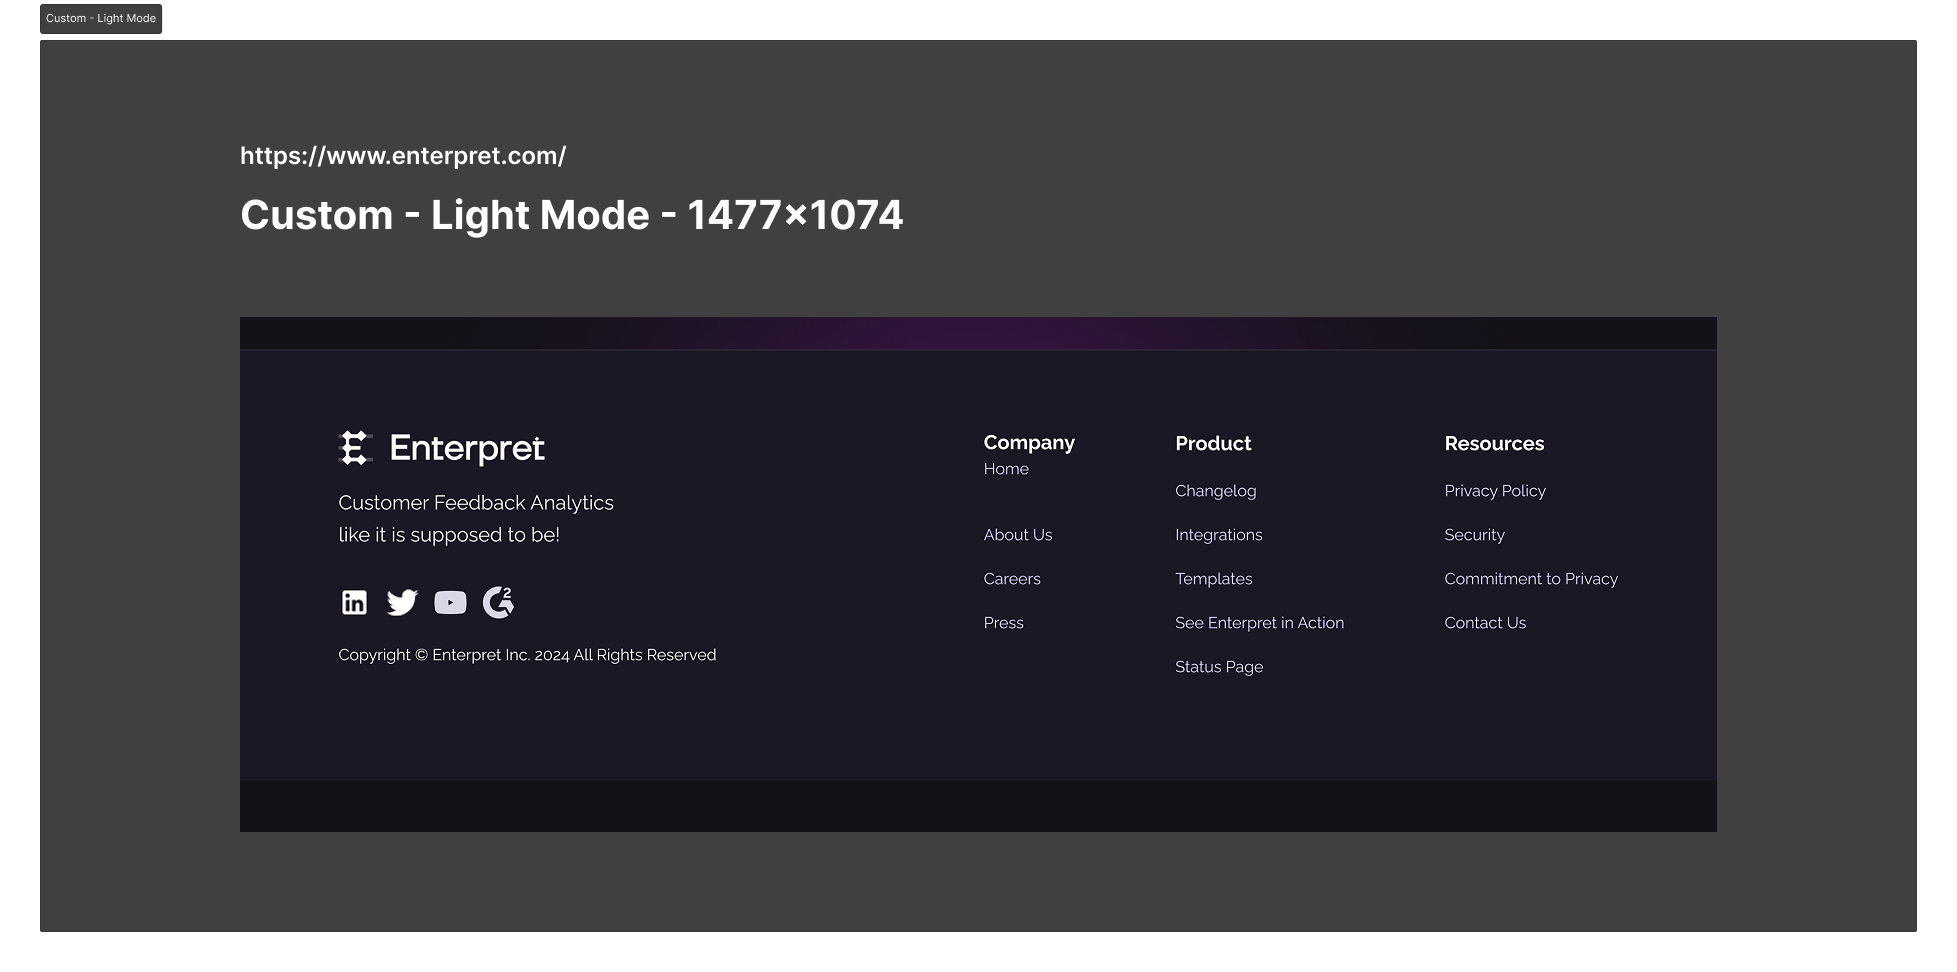Viewport: 1957px width, 972px height.
Task: Open the G2 review icon
Action: pos(498,602)
